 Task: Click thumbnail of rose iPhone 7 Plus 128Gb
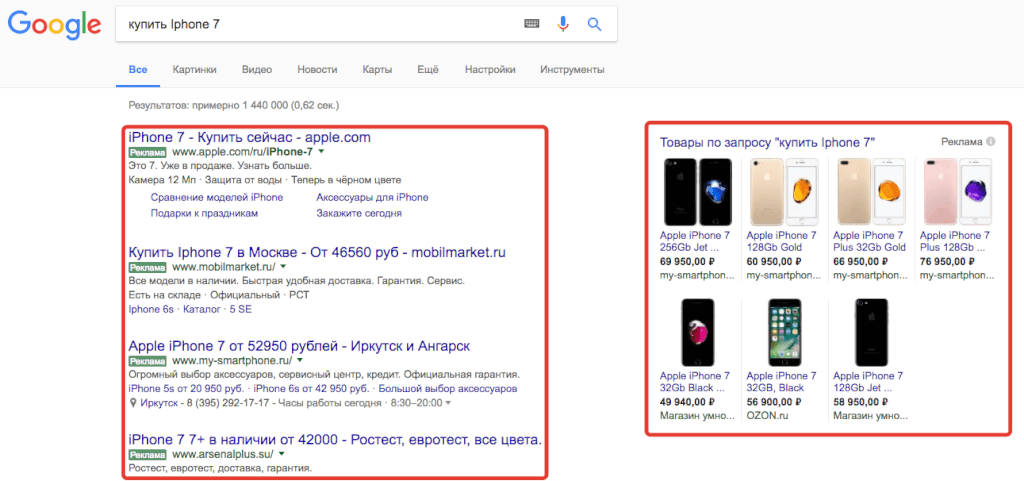[x=957, y=192]
